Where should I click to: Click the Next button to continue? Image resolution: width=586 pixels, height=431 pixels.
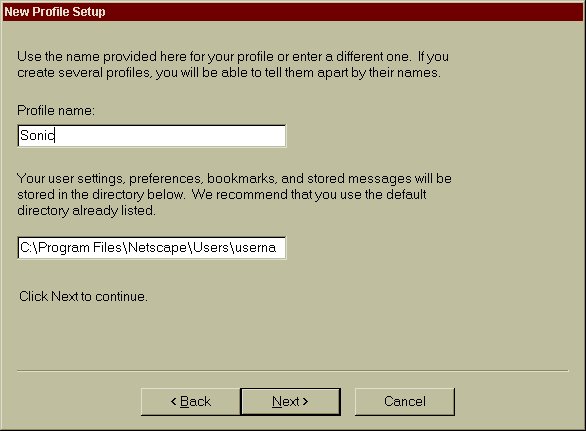[290, 401]
